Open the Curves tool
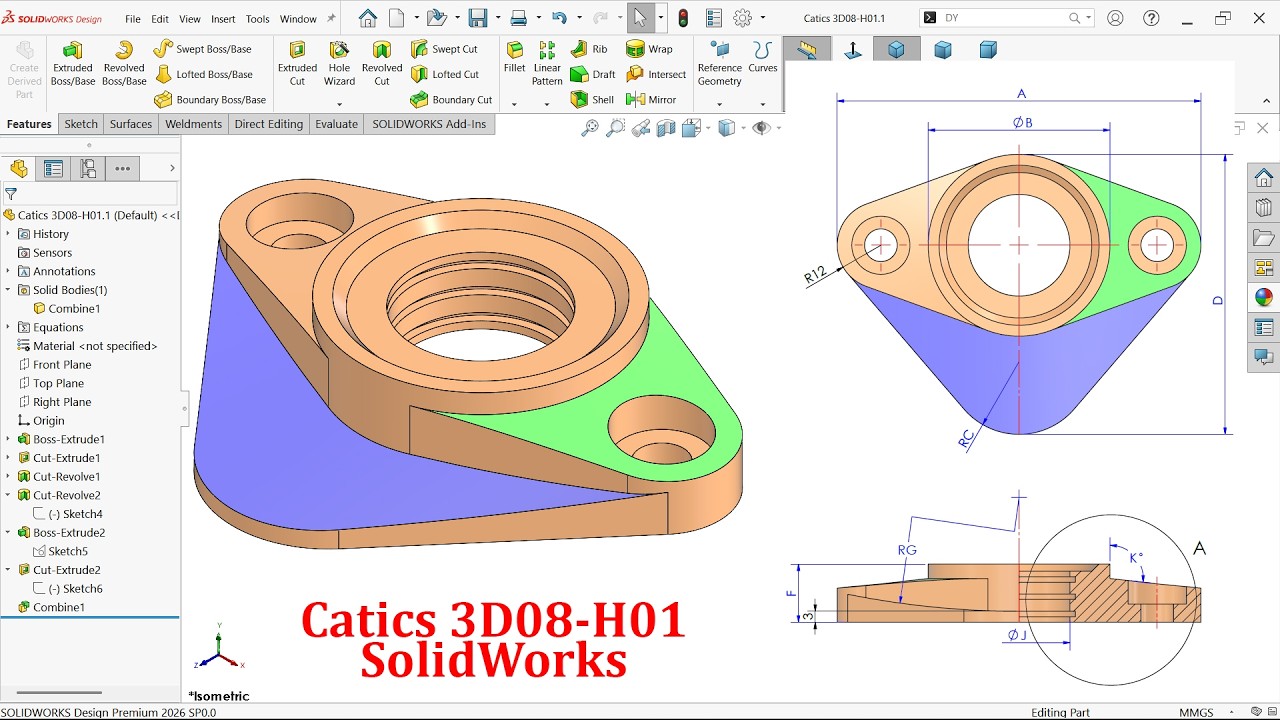Screen dimensions: 1280x720 [x=763, y=58]
